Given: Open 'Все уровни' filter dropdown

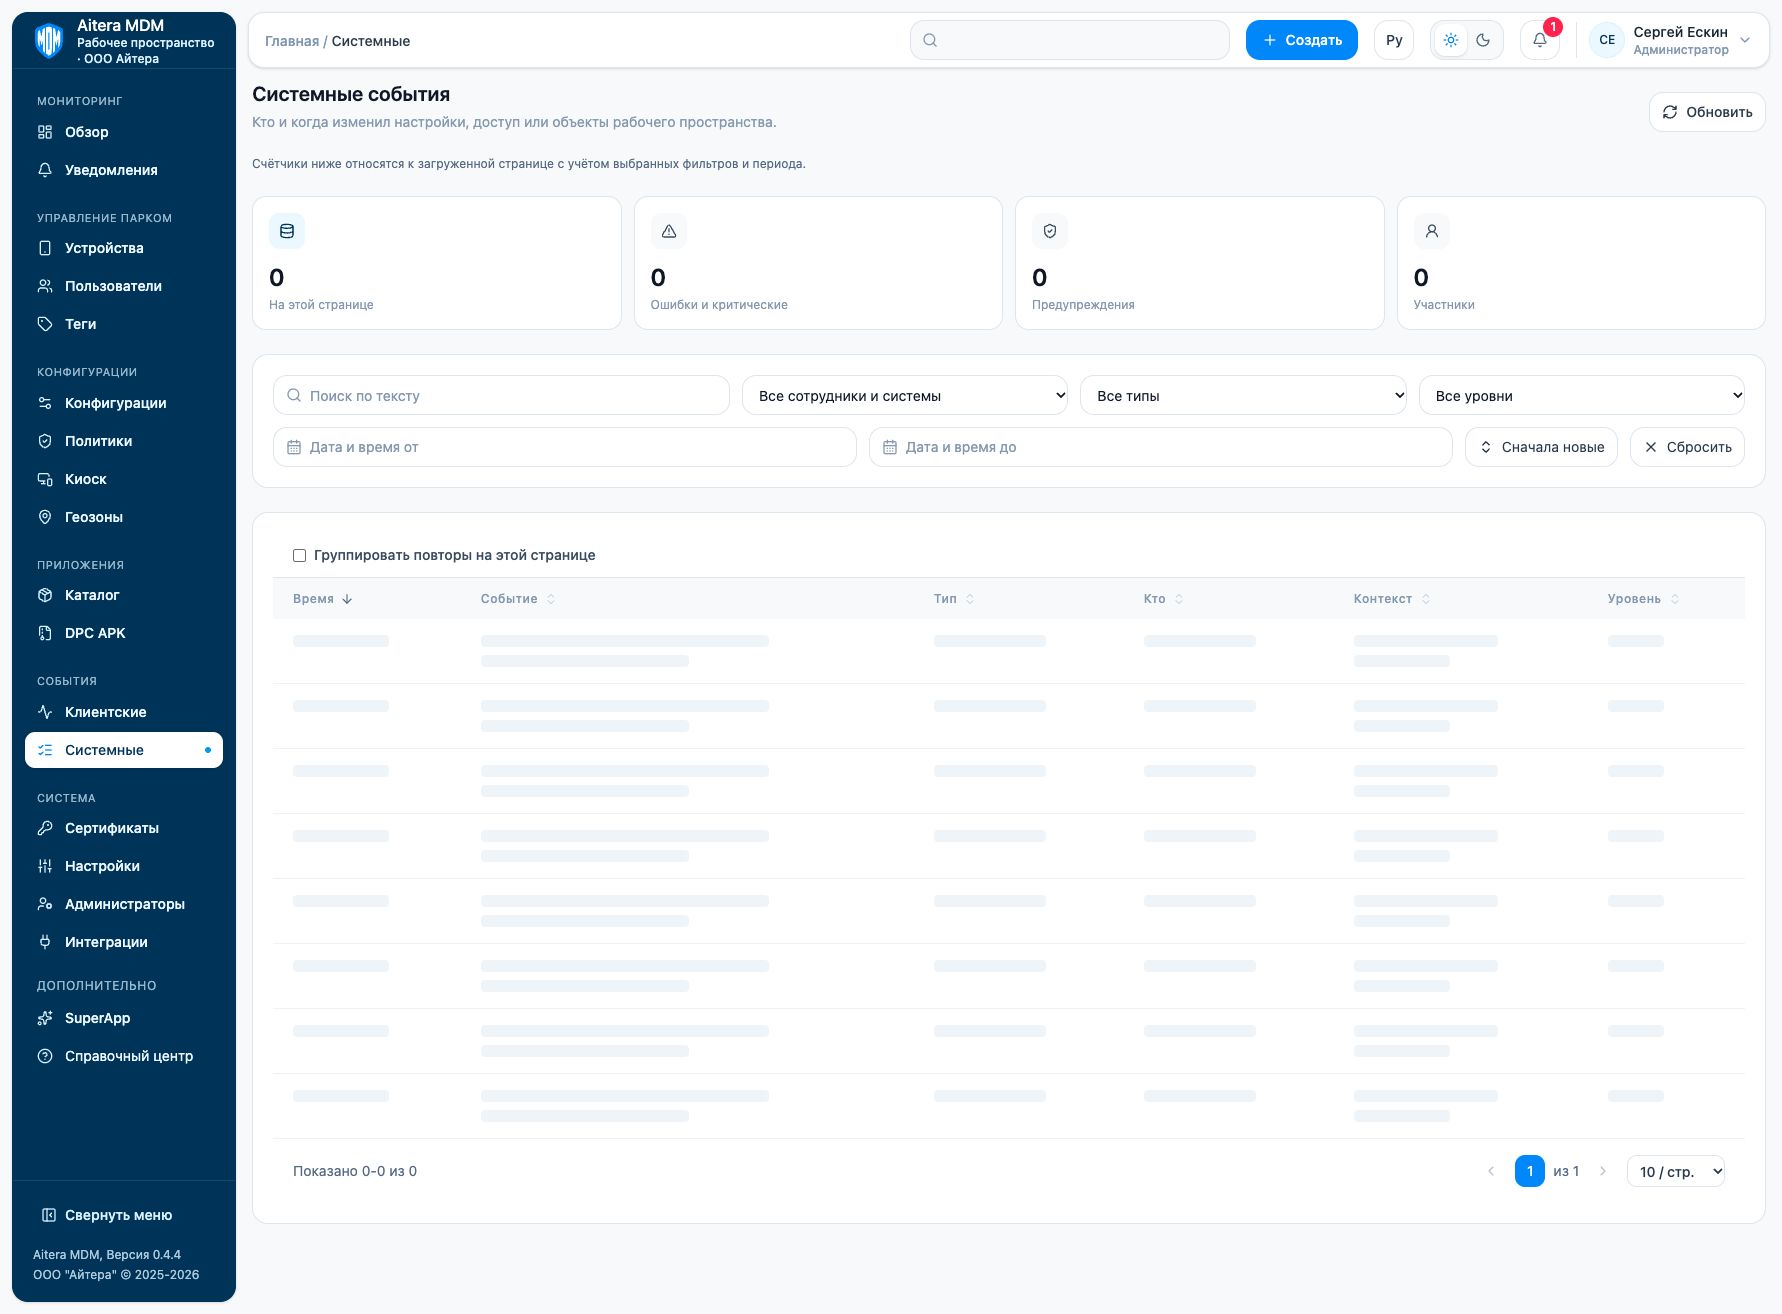Looking at the screenshot, I should [1582, 396].
